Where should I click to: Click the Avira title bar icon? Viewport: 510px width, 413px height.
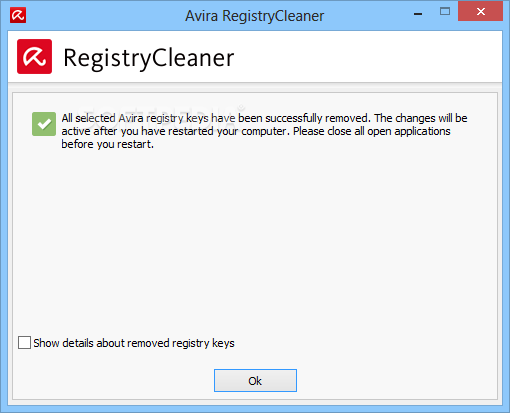coord(18,15)
